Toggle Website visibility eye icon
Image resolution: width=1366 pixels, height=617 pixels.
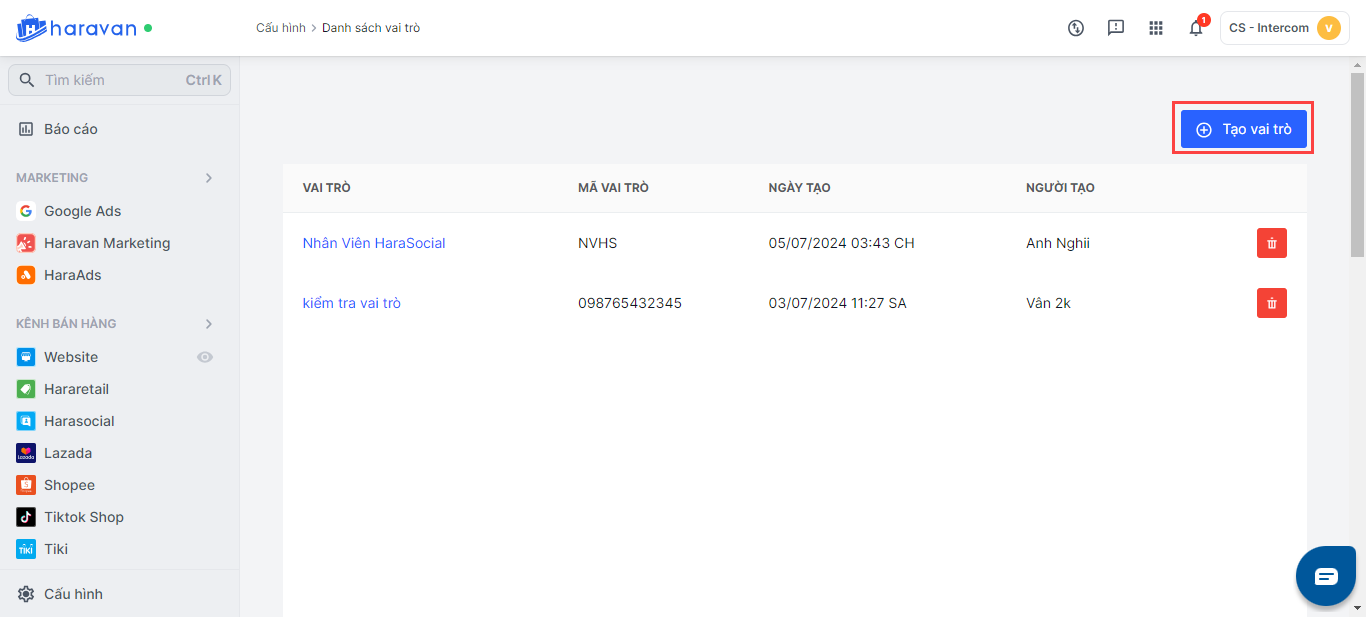(205, 357)
